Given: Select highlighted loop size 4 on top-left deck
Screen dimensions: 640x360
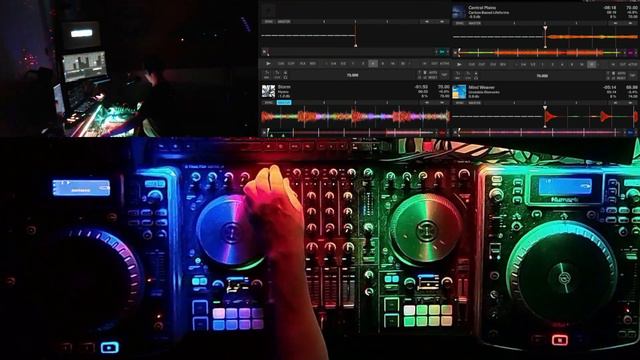Looking at the screenshot, I should (373, 64).
